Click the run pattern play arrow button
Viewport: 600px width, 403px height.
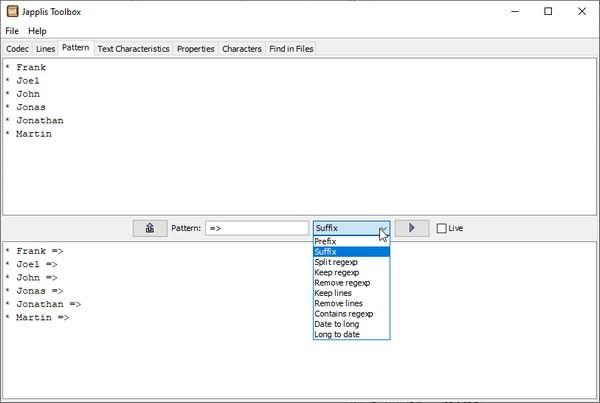[x=412, y=228]
